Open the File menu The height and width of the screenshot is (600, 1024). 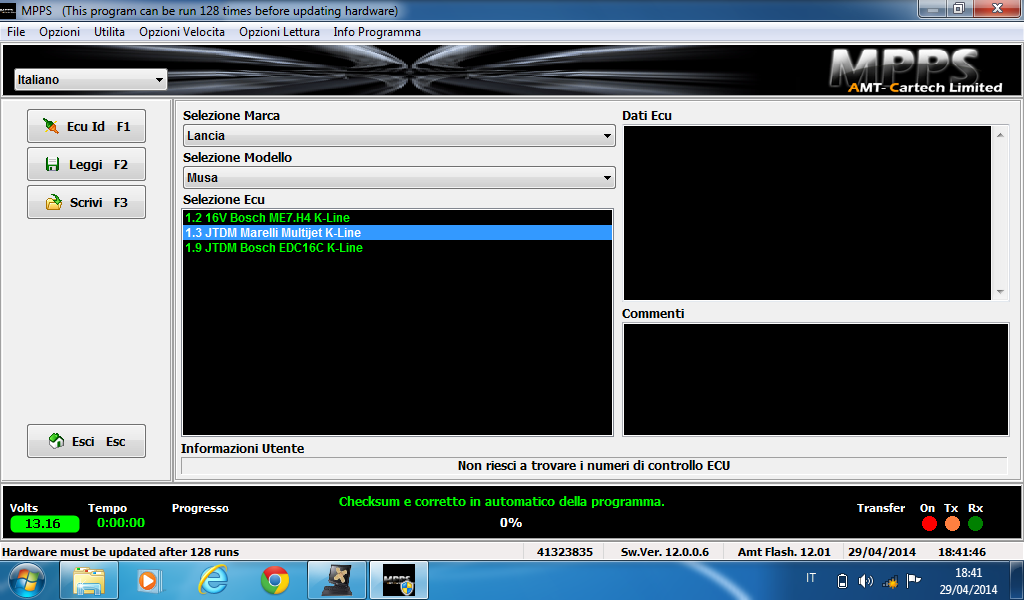(16, 32)
